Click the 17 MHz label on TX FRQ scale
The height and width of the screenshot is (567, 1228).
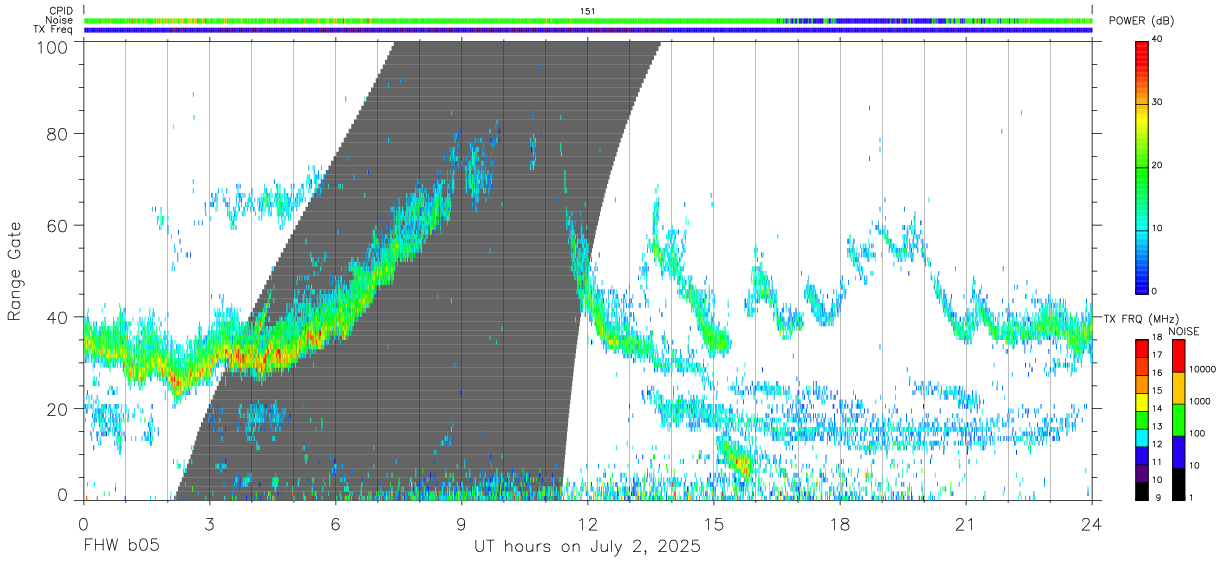coord(1157,355)
